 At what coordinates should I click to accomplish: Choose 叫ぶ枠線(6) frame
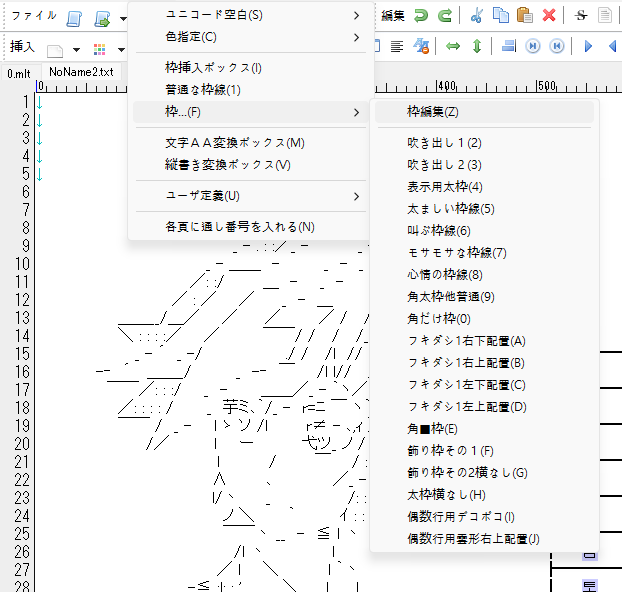[484, 231]
